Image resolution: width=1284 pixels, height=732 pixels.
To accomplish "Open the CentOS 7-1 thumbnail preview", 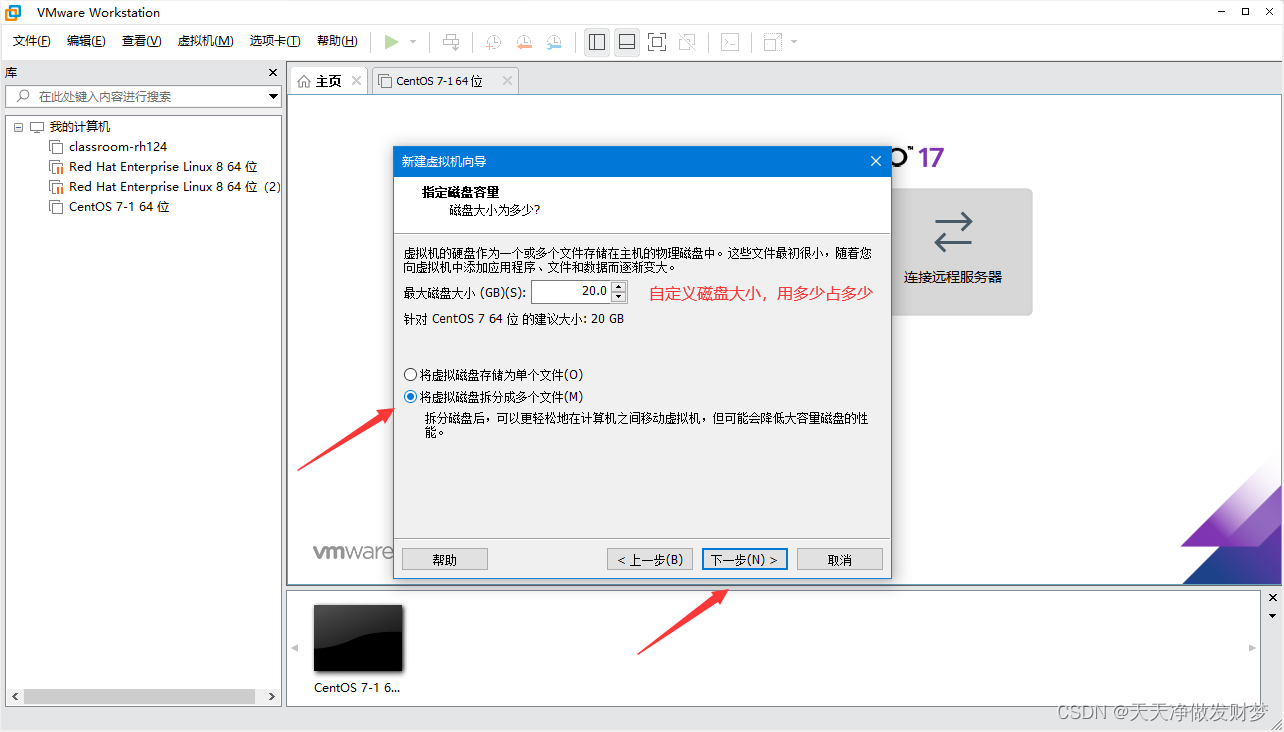I will 358,638.
